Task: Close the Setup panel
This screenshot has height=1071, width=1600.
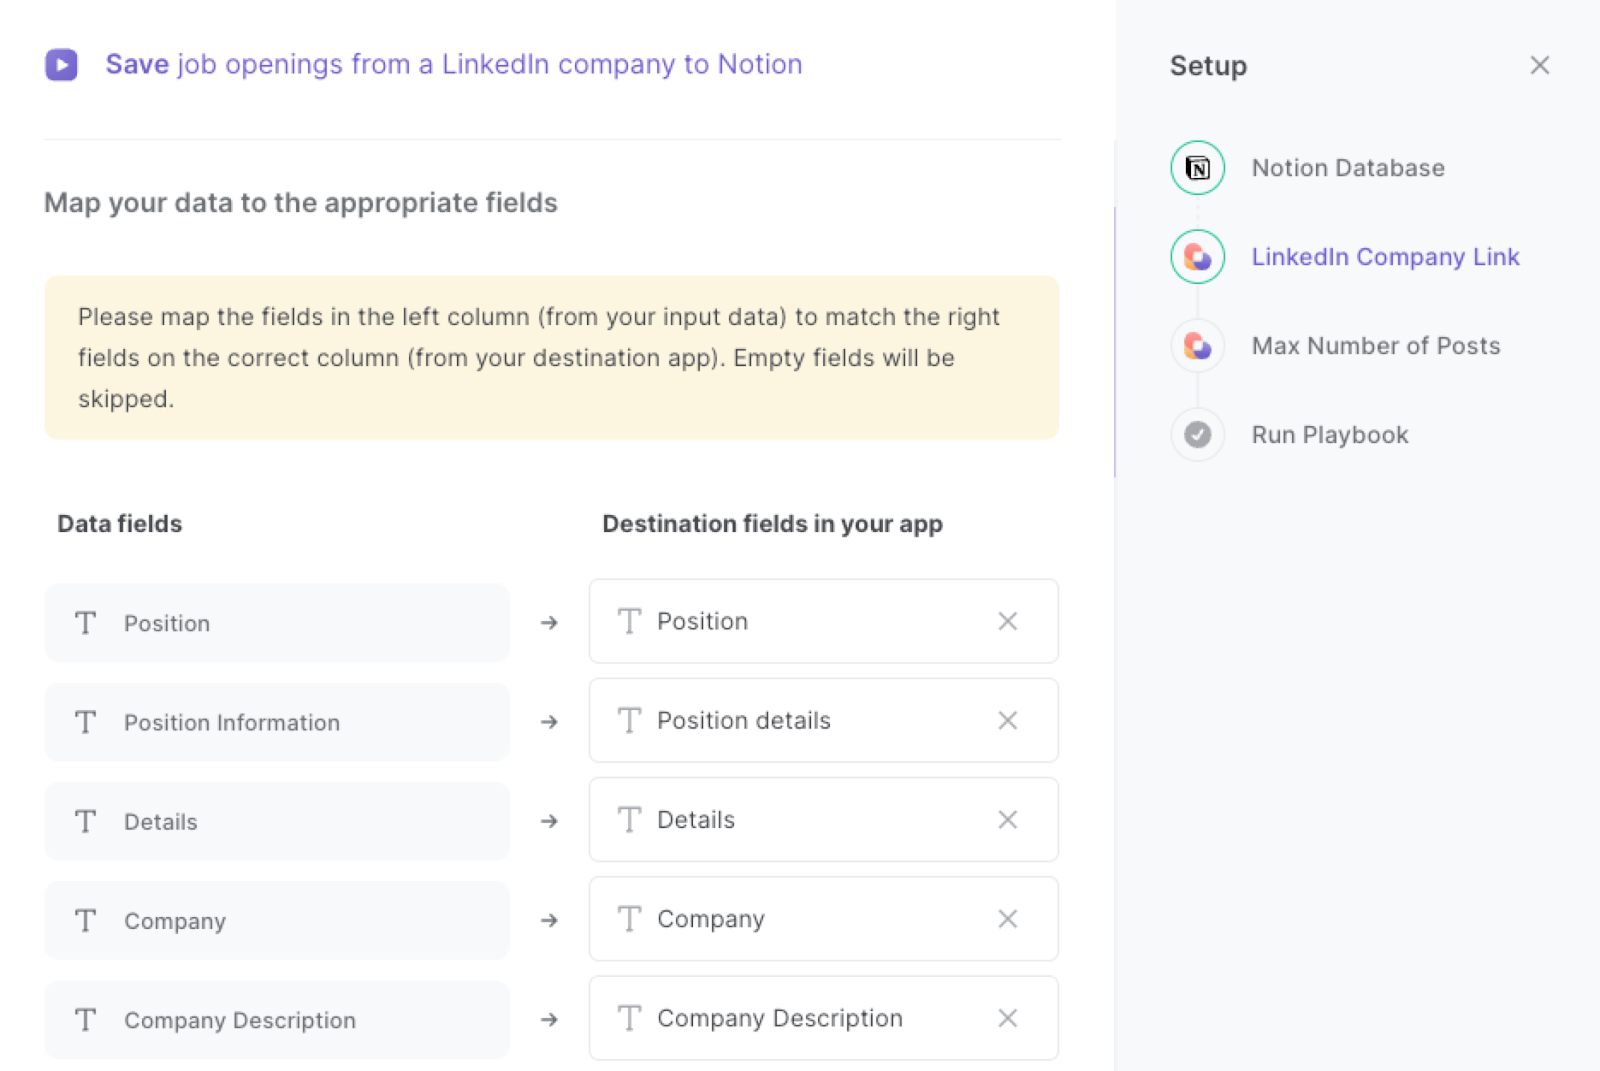Action: coord(1539,65)
